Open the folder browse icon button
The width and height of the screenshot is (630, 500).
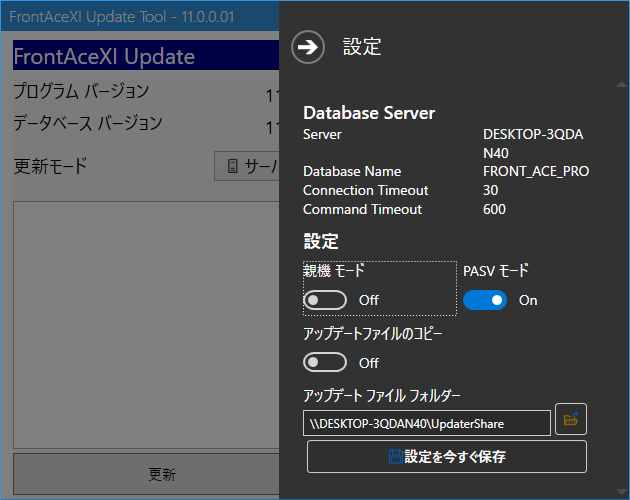(x=570, y=420)
